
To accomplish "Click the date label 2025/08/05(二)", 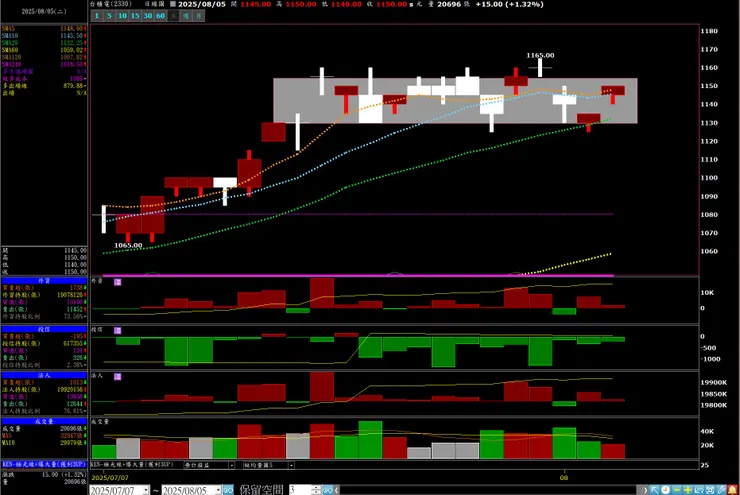I will point(44,11).
